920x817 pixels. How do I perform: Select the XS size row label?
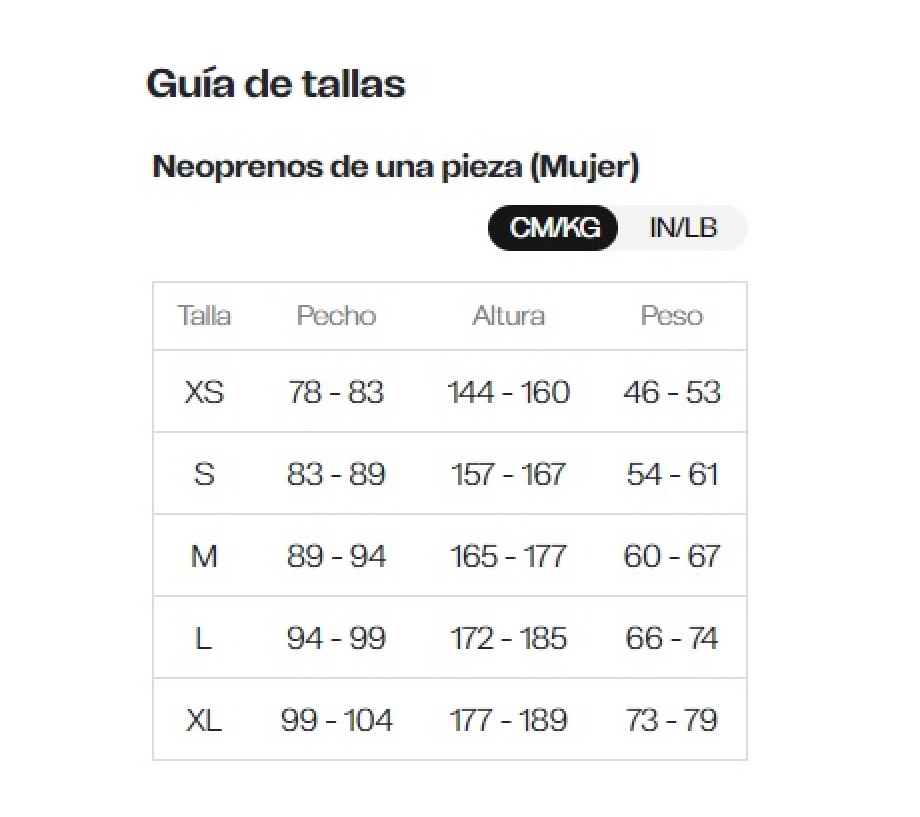pos(204,392)
